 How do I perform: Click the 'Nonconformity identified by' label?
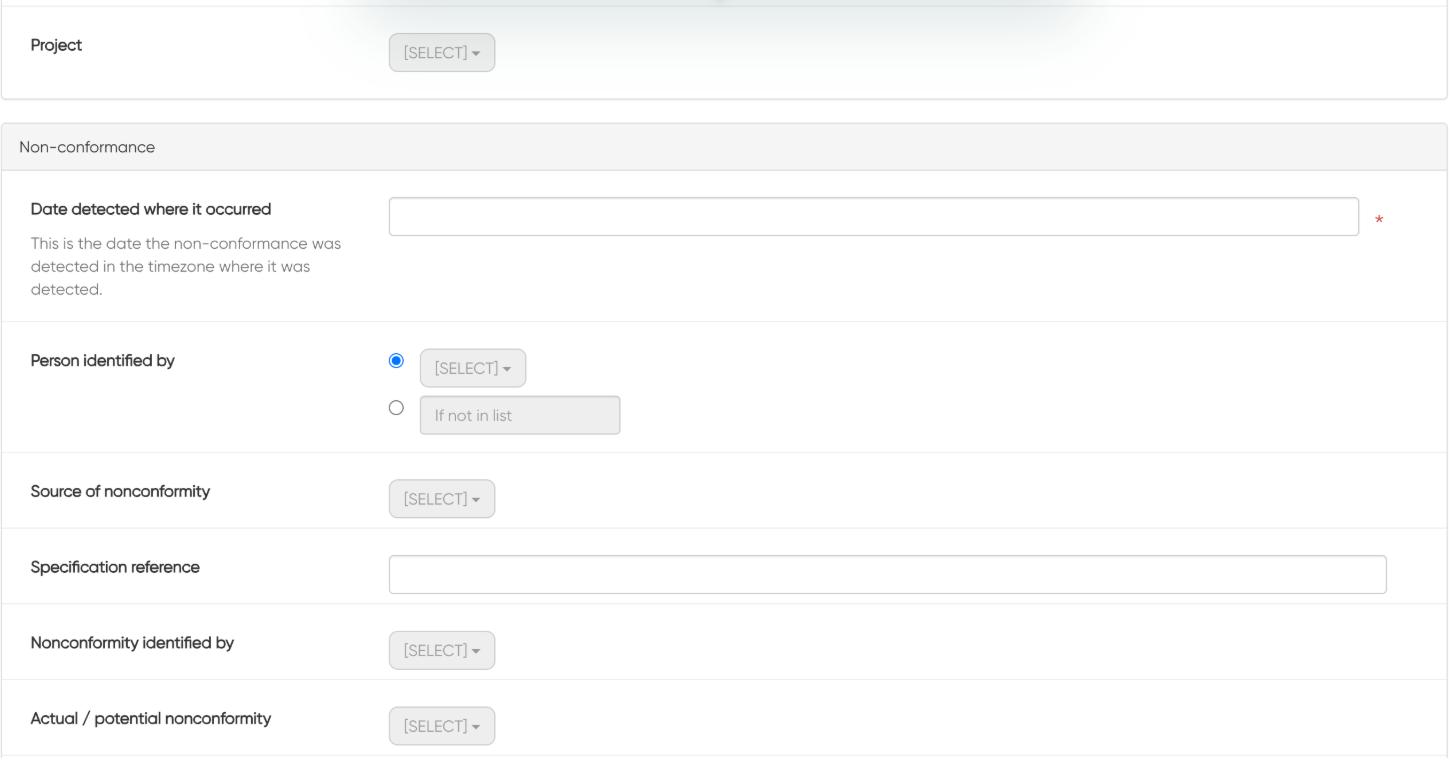click(132, 643)
